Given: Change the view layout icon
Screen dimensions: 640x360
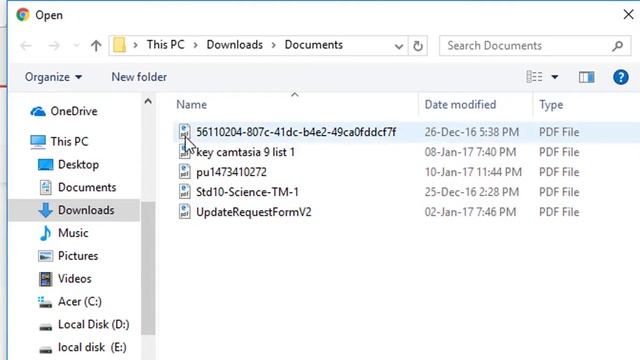Looking at the screenshot, I should (534, 77).
